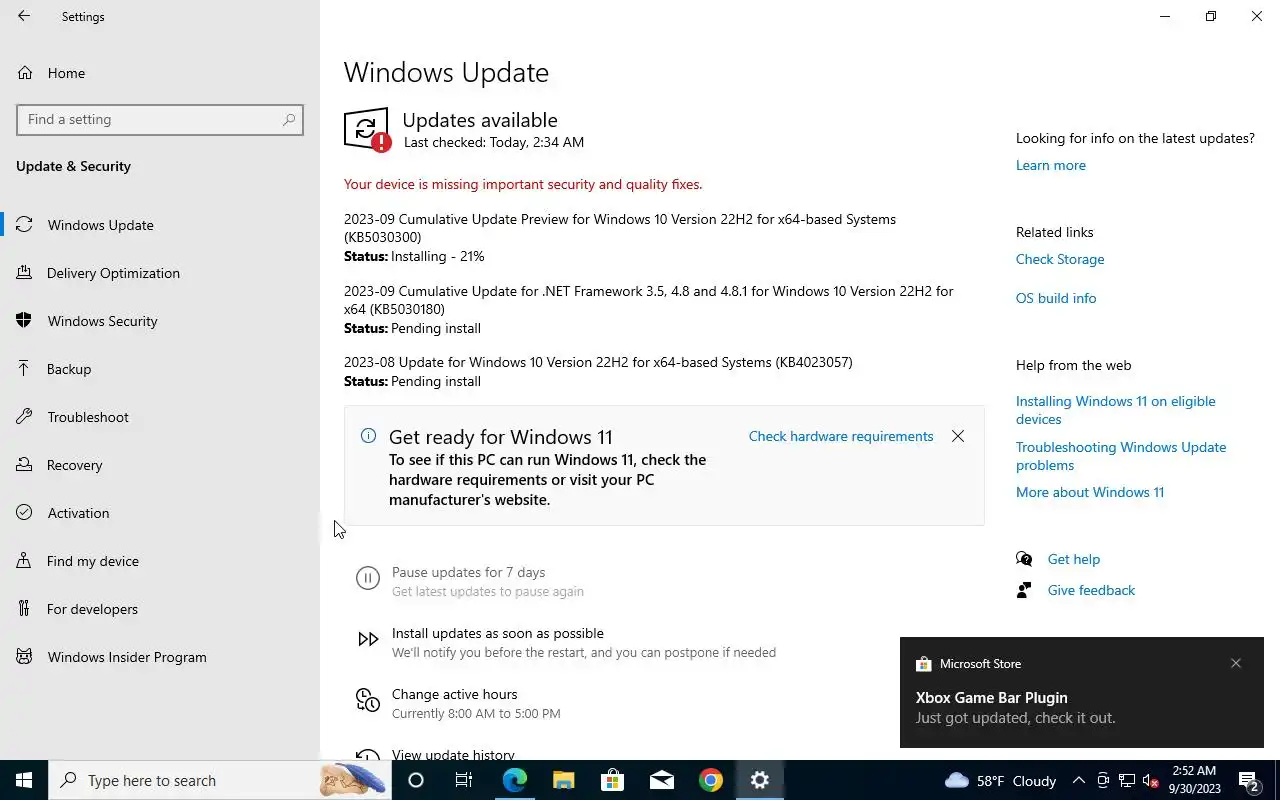Open Microsoft Store from taskbar
Screen dimensions: 1280x800
(612, 780)
